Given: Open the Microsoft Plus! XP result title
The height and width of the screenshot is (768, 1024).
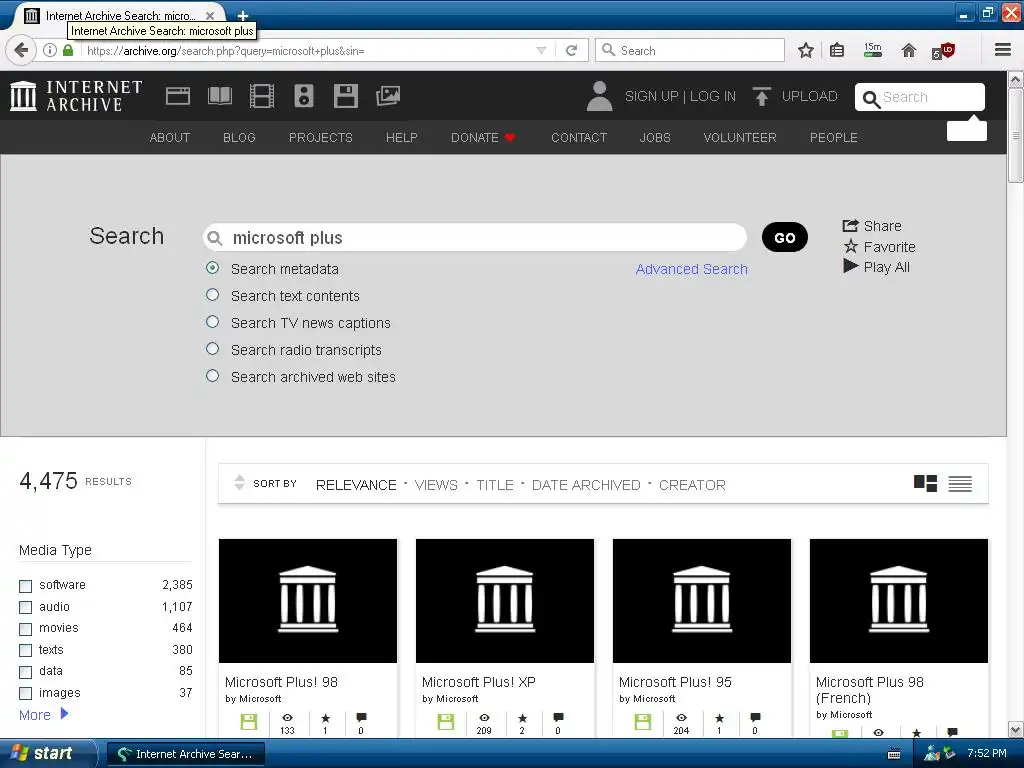Looking at the screenshot, I should (x=479, y=682).
